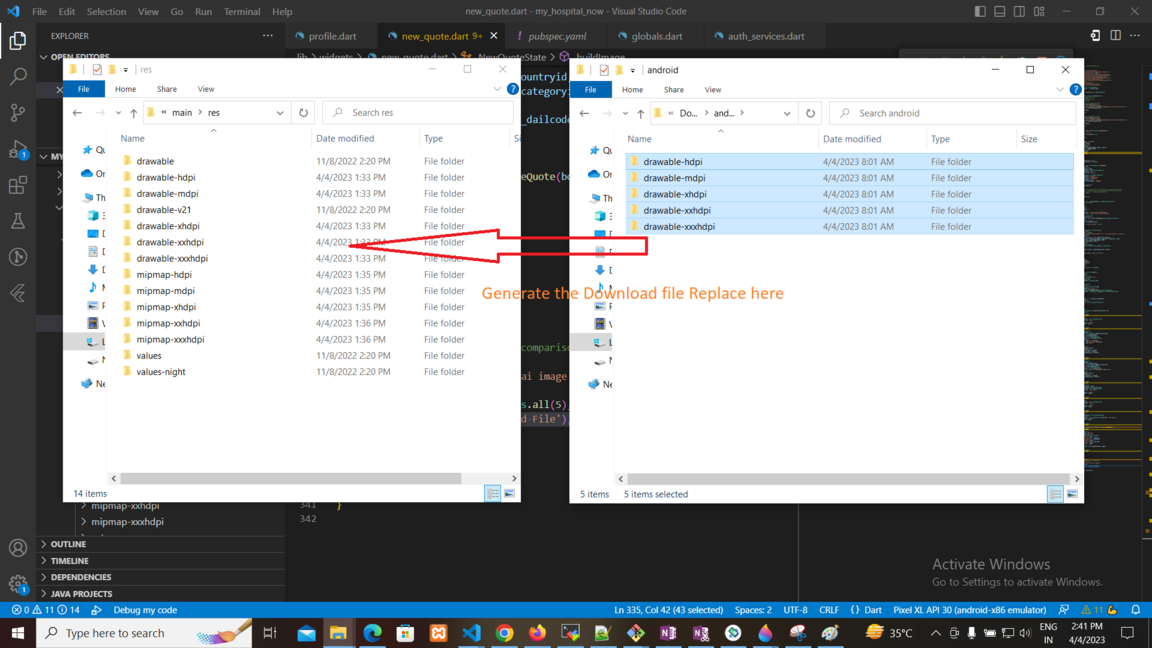Expand the OUTLINE section
1152x648 pixels.
[x=68, y=544]
